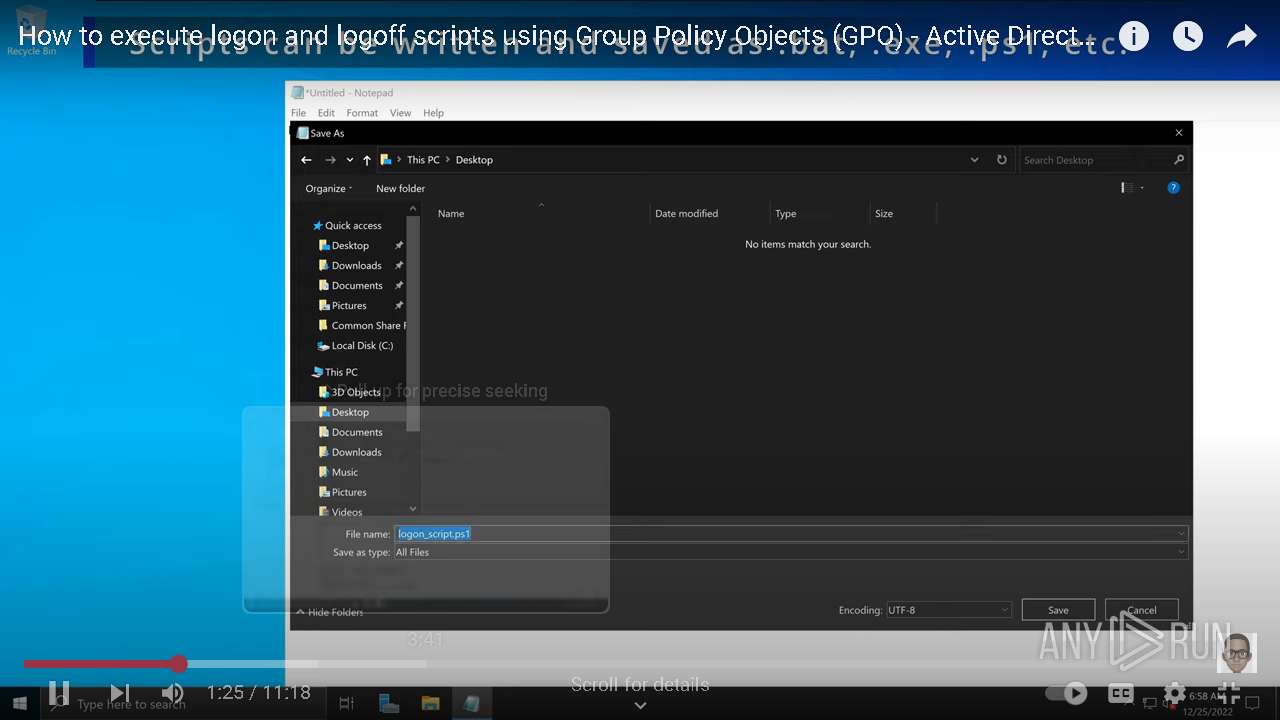Viewport: 1280px width, 720px height.
Task: Open Common Share folder
Action: (x=362, y=326)
